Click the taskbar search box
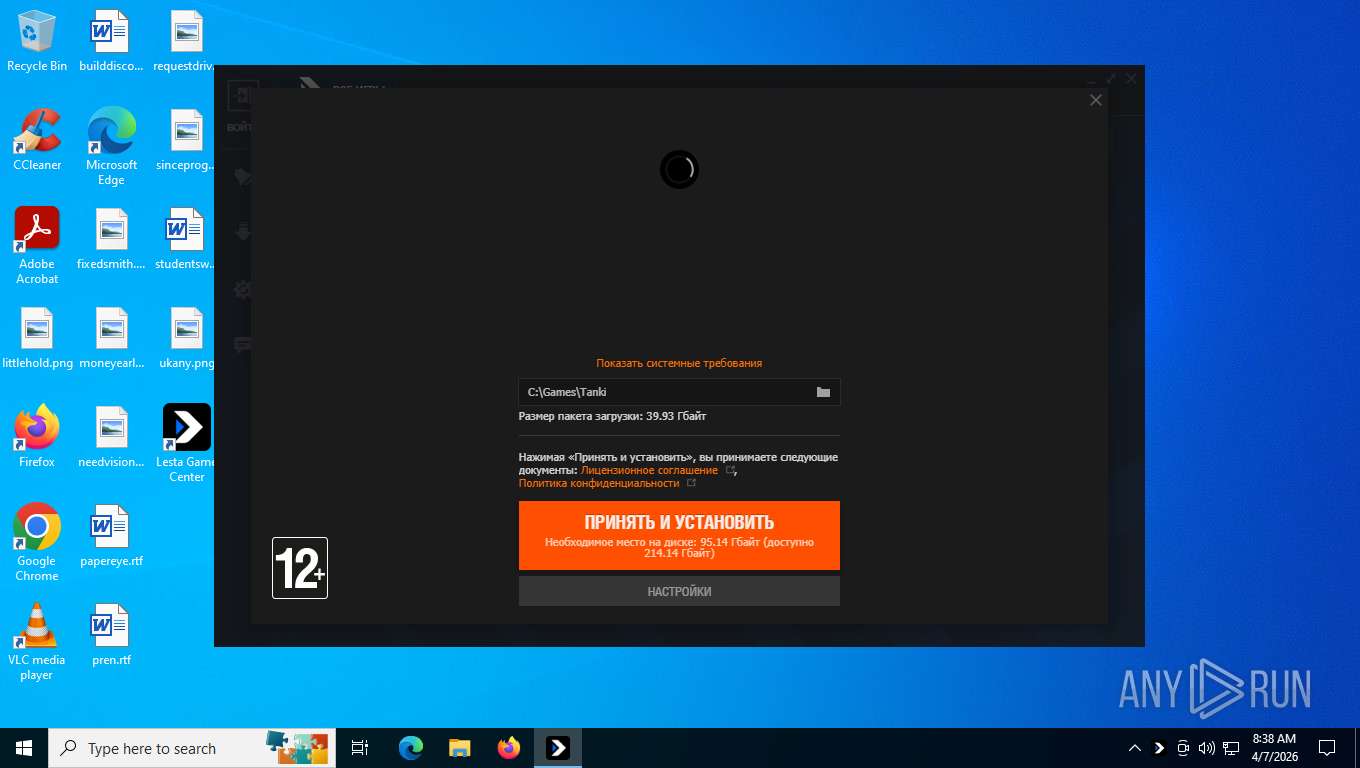The image size is (1360, 768). click(190, 748)
